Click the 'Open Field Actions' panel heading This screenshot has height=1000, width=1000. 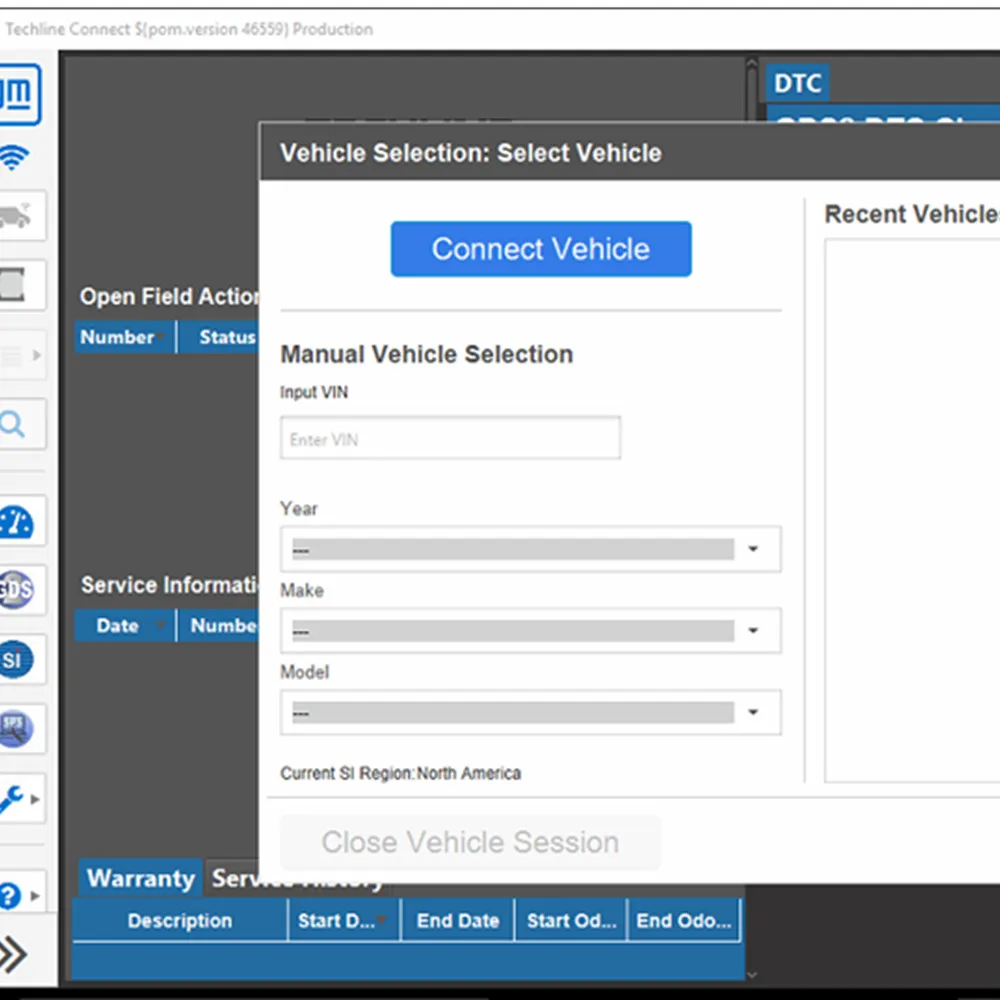(170, 297)
